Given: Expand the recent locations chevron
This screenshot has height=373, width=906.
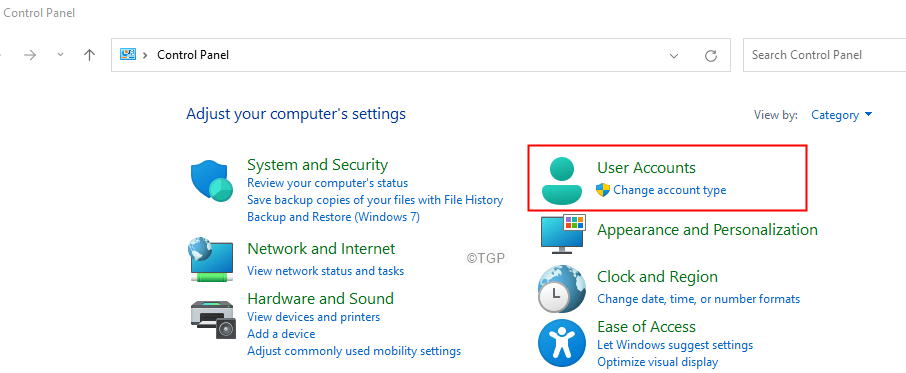Looking at the screenshot, I should tap(61, 55).
